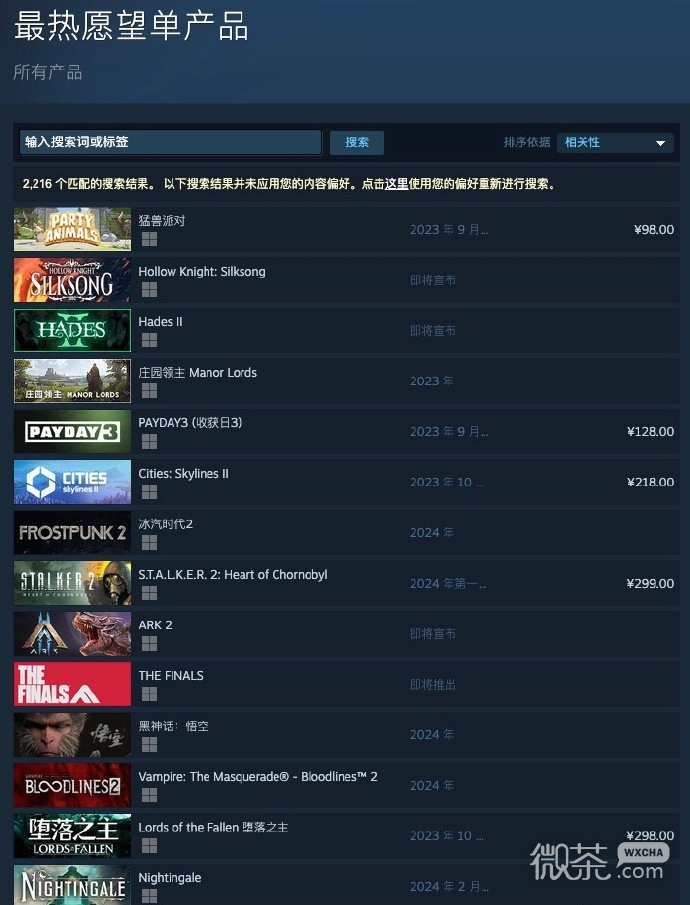
Task: Open the ARK 2 dinosaur capsule image
Action: pos(72,633)
